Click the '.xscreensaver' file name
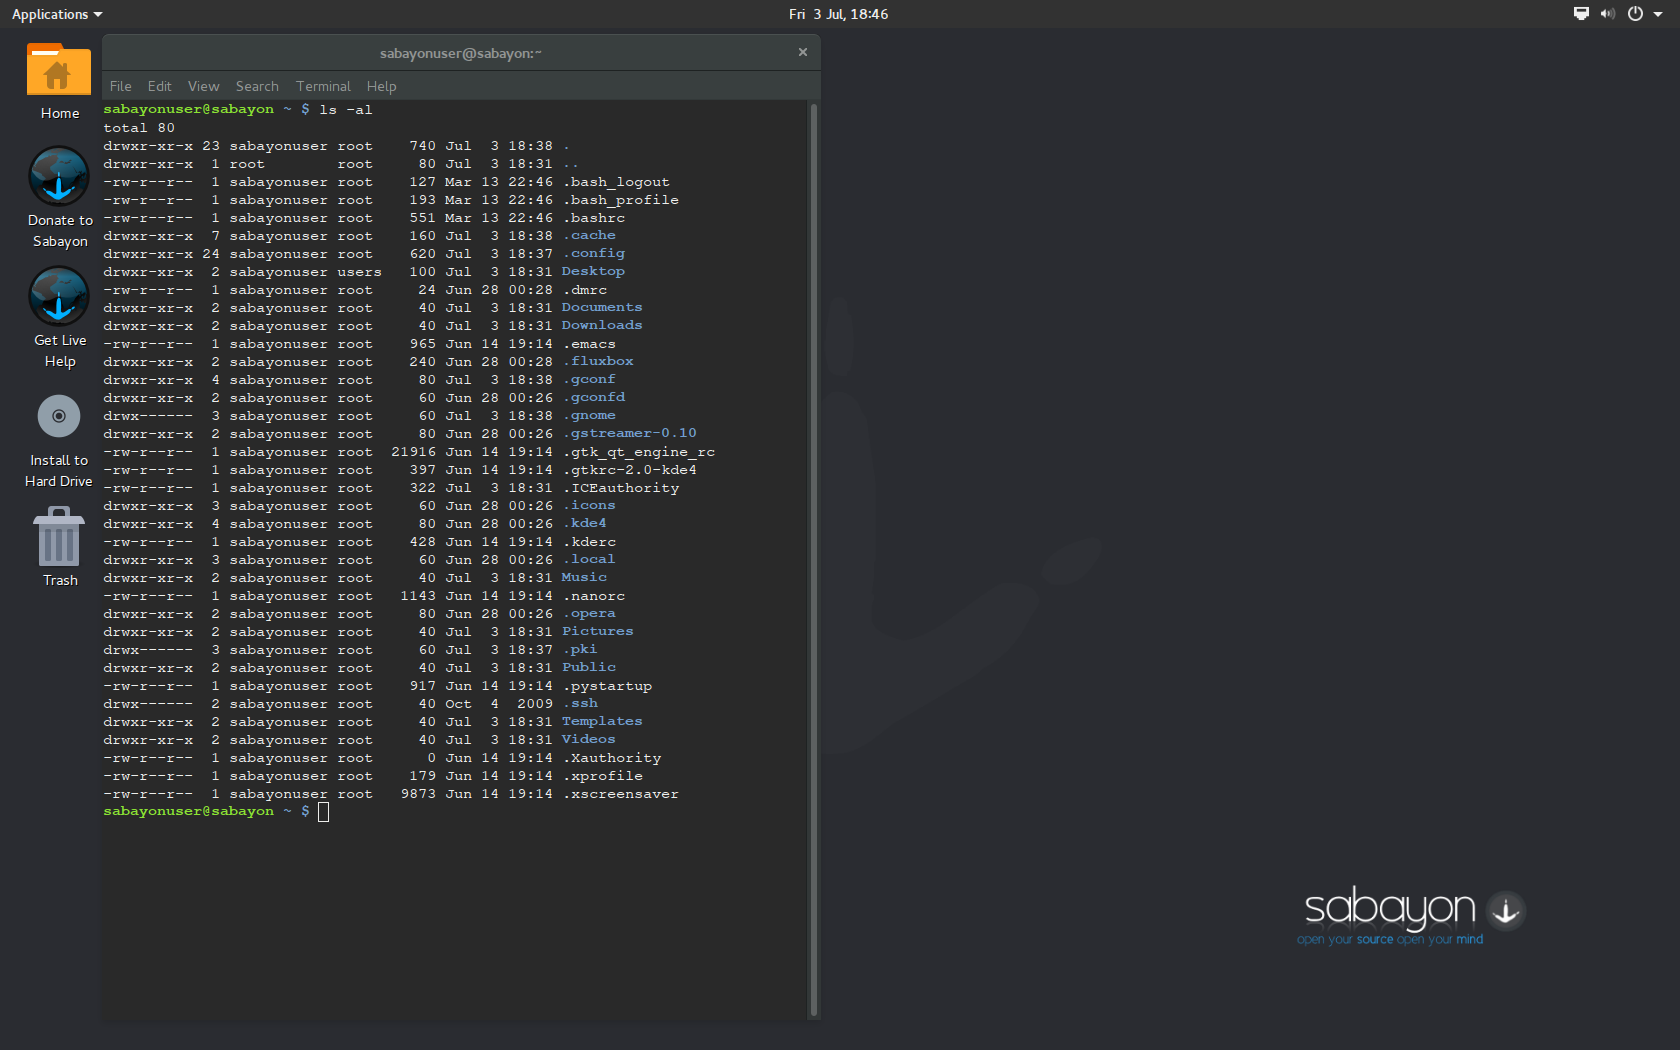The height and width of the screenshot is (1050, 1680). [x=620, y=794]
